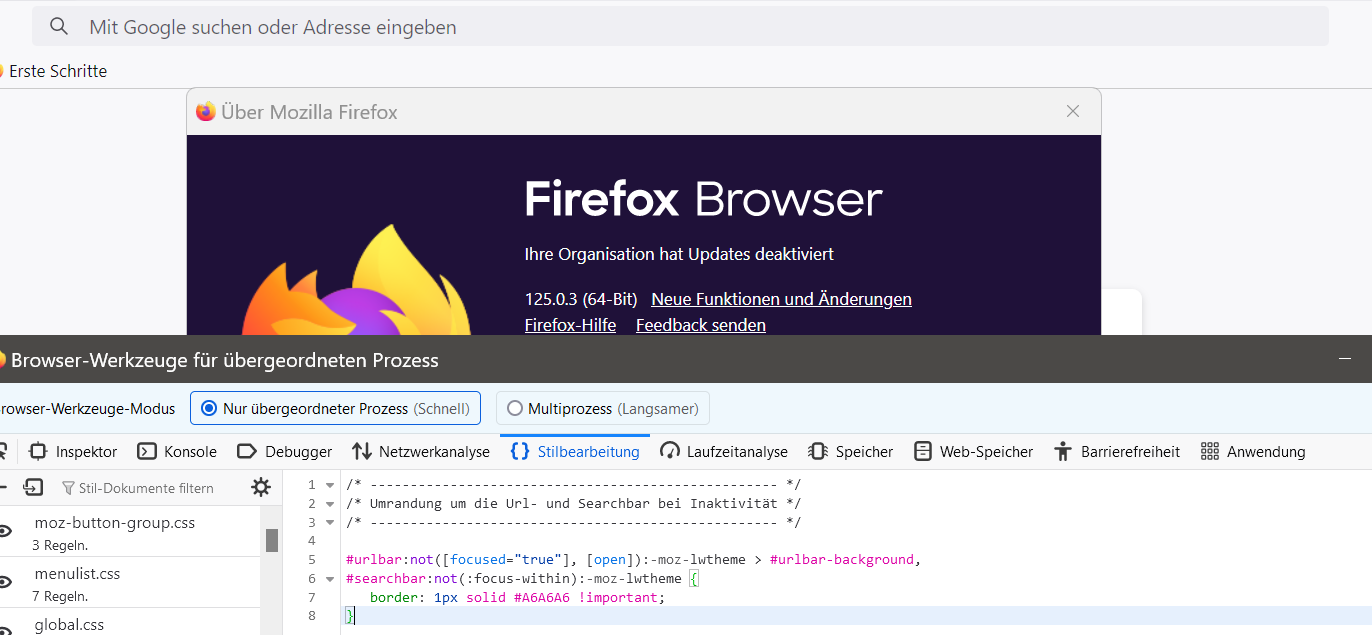This screenshot has height=635, width=1372.
Task: Collapse the code fold at line 1
Action: pos(330,486)
